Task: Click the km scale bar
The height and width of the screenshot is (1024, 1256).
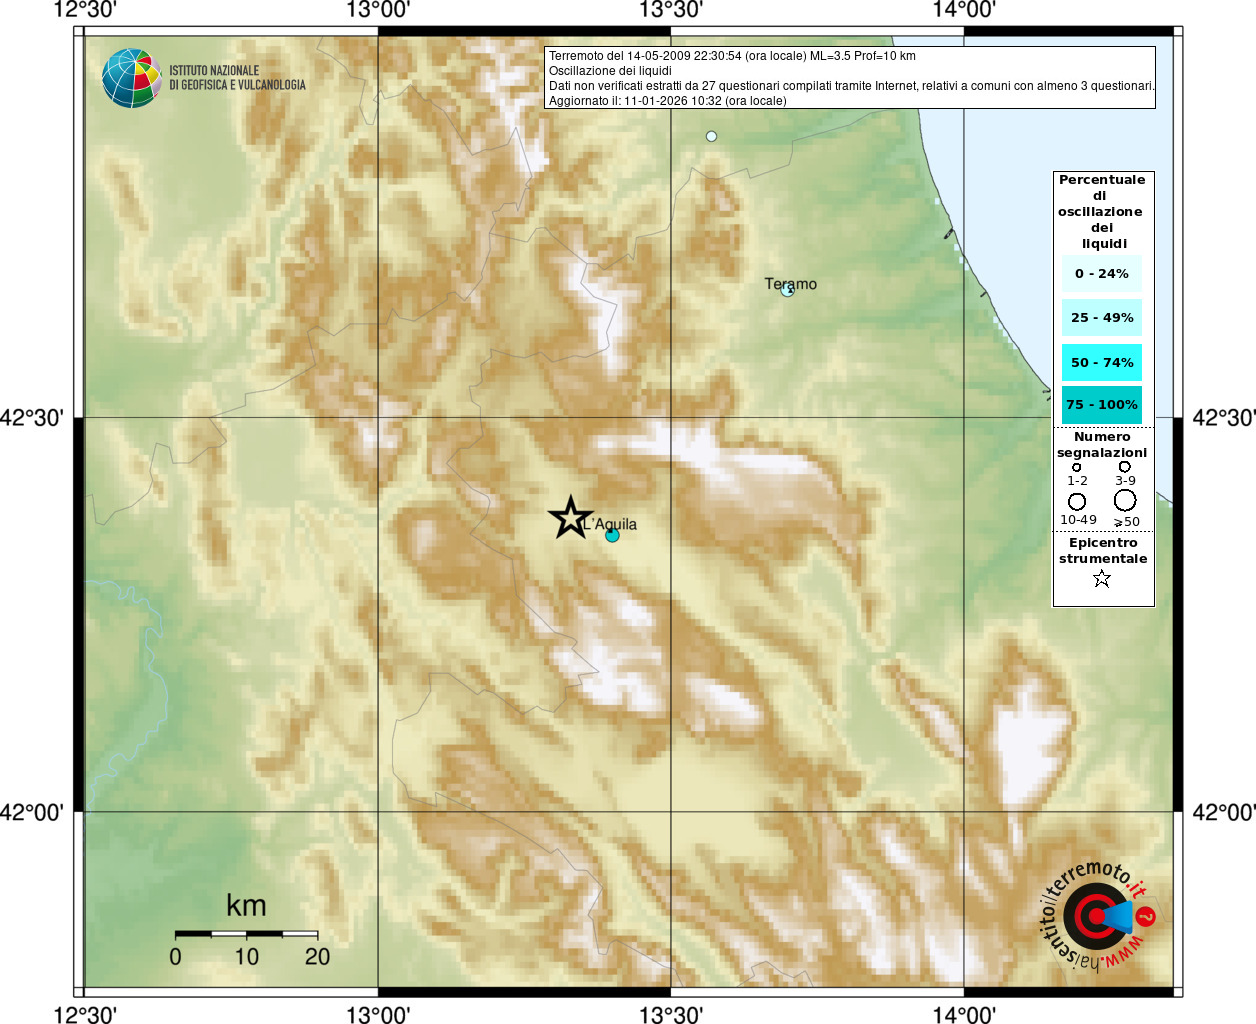Action: [x=247, y=934]
